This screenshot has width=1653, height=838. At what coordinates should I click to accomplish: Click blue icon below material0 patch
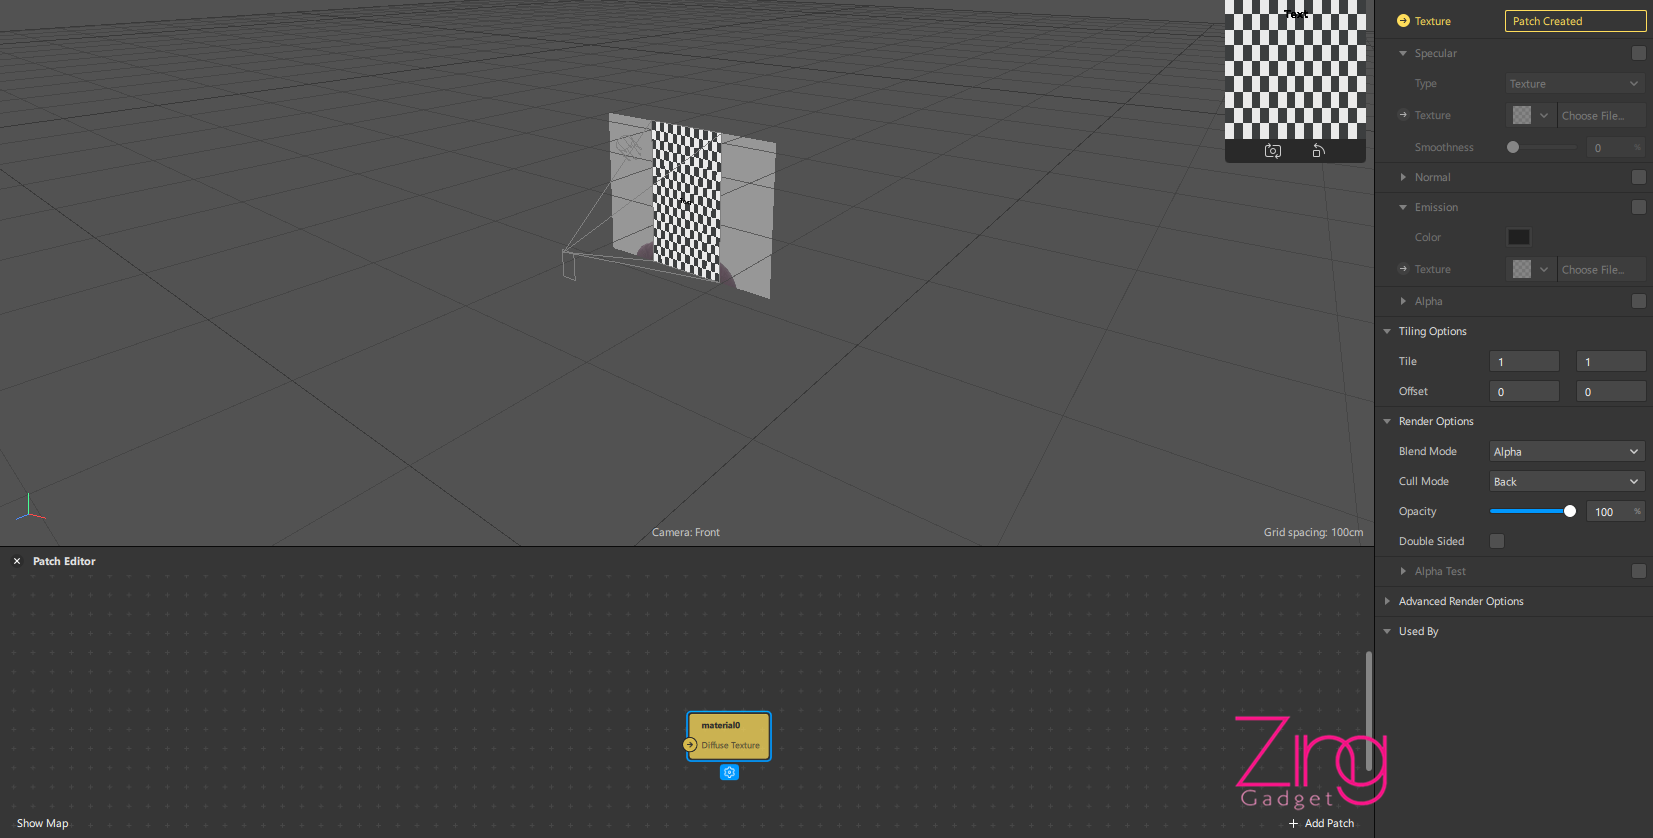[729, 772]
